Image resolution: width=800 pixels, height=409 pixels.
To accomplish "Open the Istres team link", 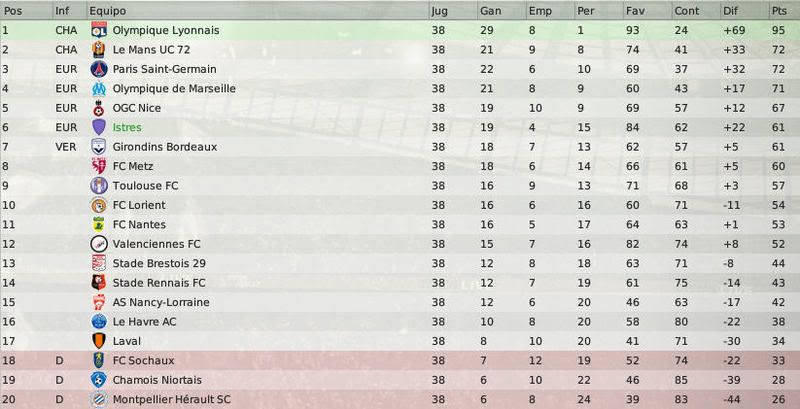I will pos(127,127).
